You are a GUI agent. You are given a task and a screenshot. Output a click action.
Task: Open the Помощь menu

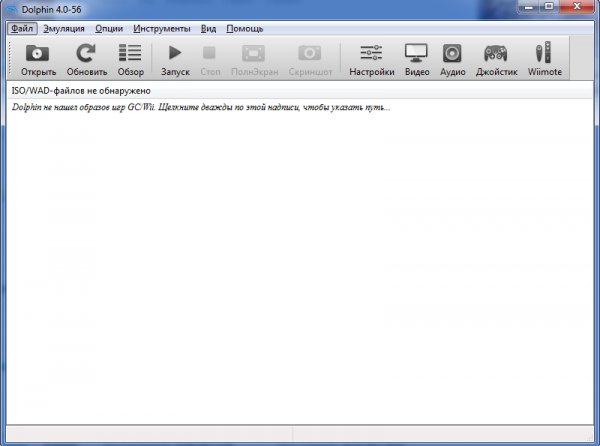click(x=245, y=29)
